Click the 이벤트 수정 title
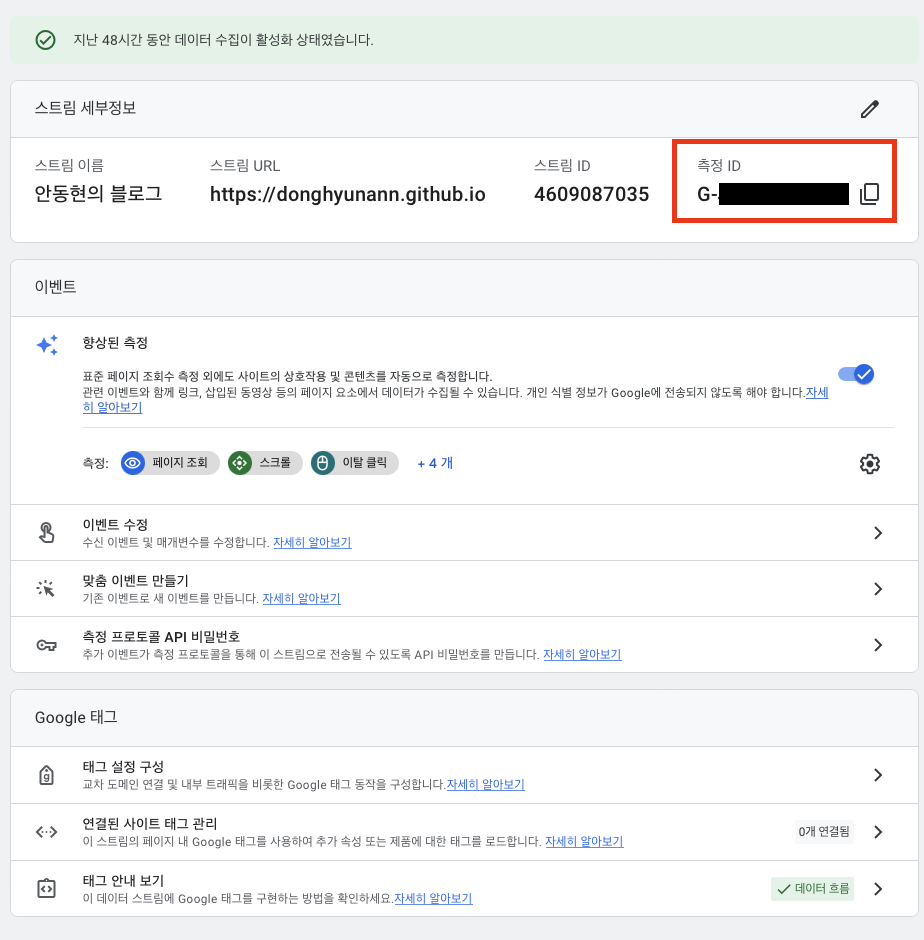 click(115, 525)
